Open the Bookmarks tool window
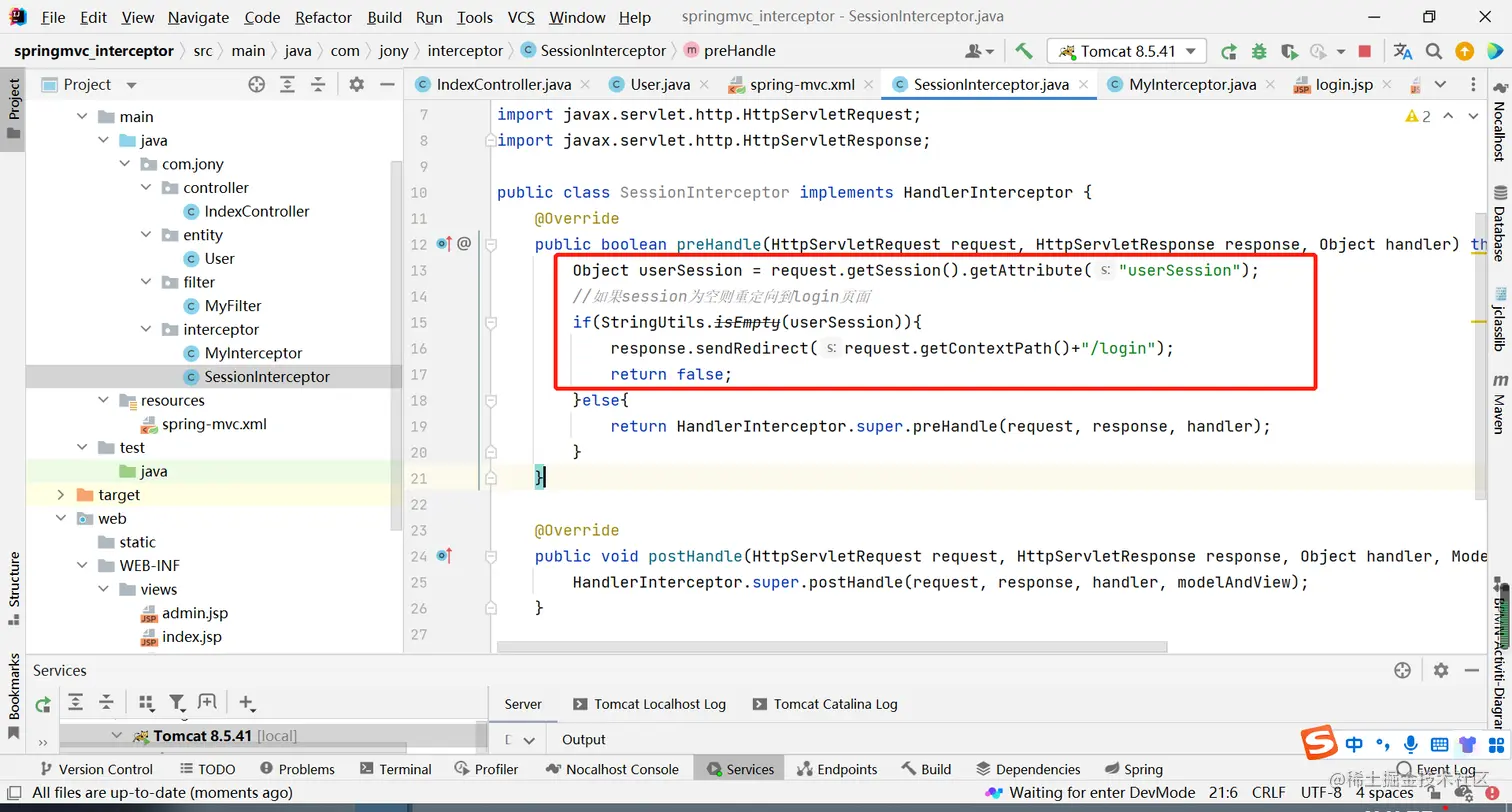 coord(14,696)
